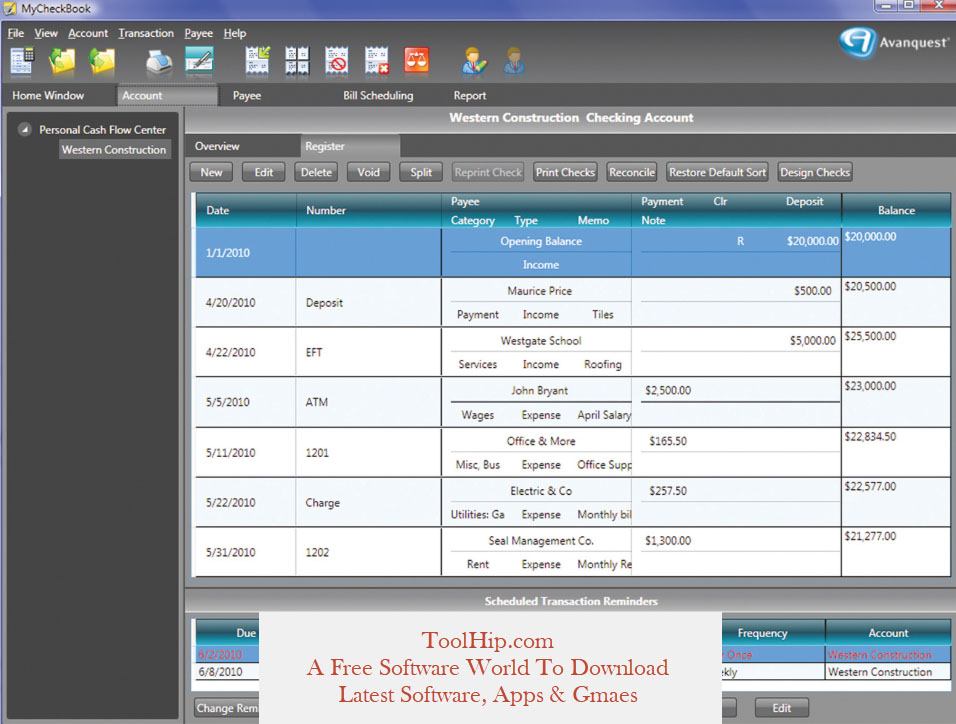
Task: Collapse the Personal Cash Flow Center tree
Action: click(x=24, y=129)
